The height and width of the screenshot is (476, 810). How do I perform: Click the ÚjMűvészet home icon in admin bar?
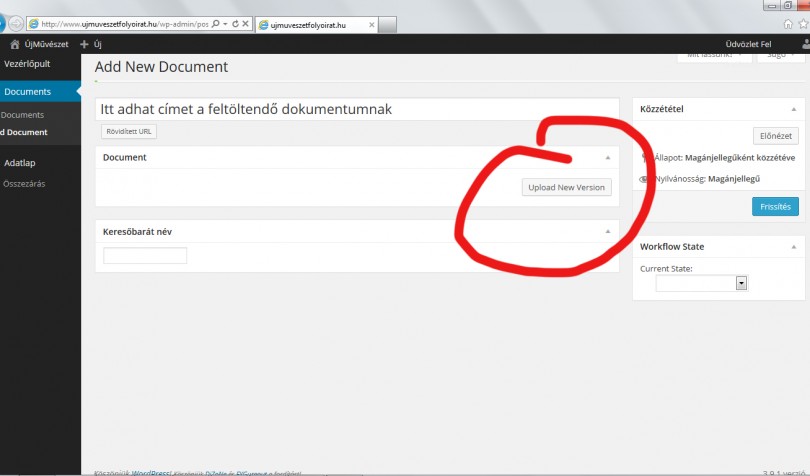pyautogui.click(x=14, y=44)
